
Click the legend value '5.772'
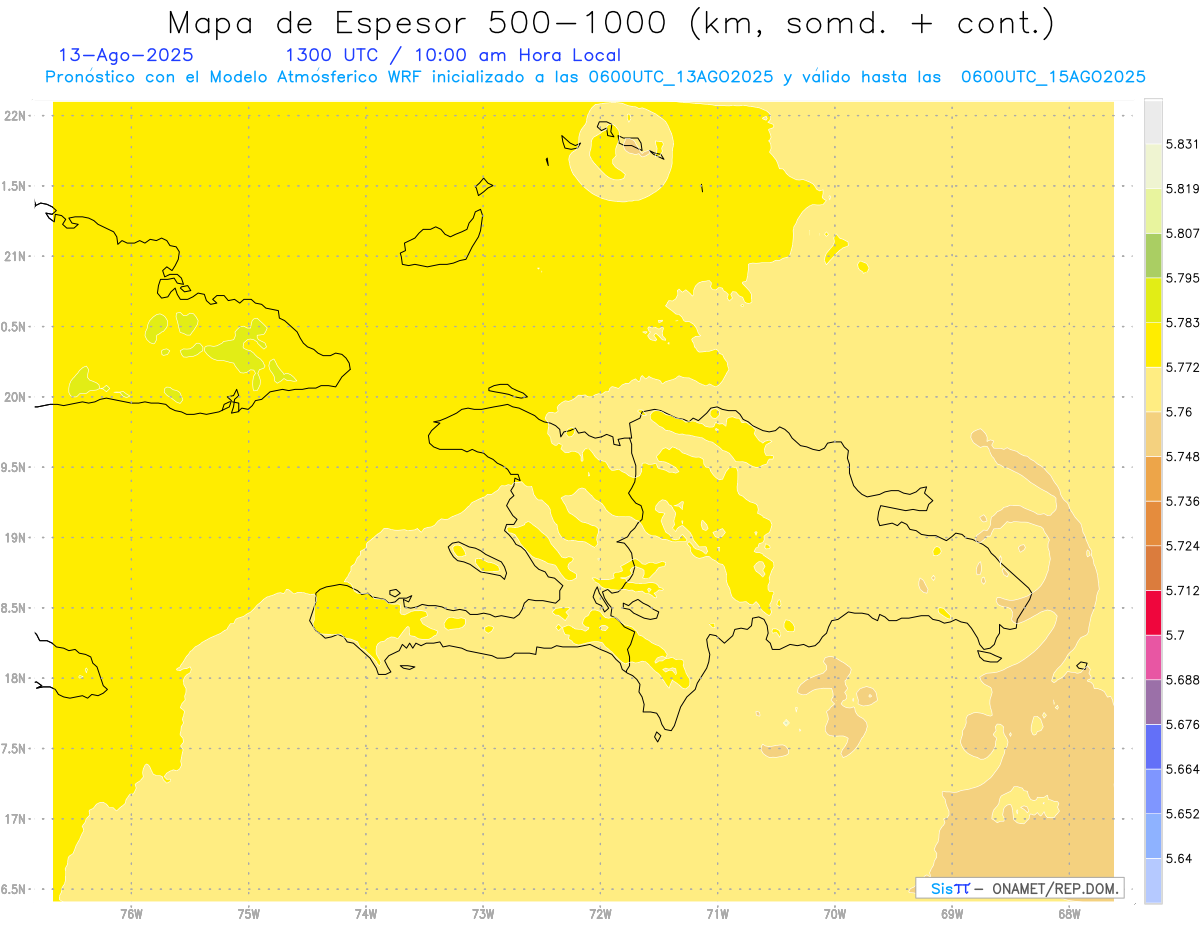1182,367
